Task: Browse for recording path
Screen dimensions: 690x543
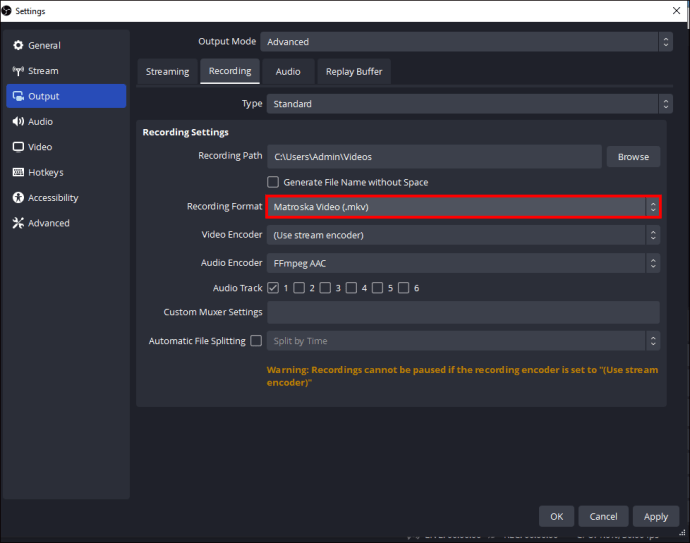Action: pyautogui.click(x=633, y=157)
